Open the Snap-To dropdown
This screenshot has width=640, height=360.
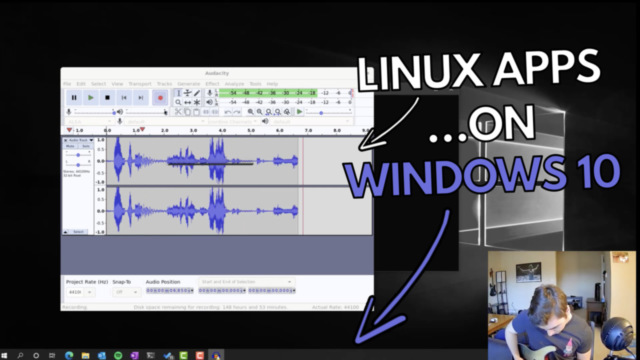click(127, 292)
